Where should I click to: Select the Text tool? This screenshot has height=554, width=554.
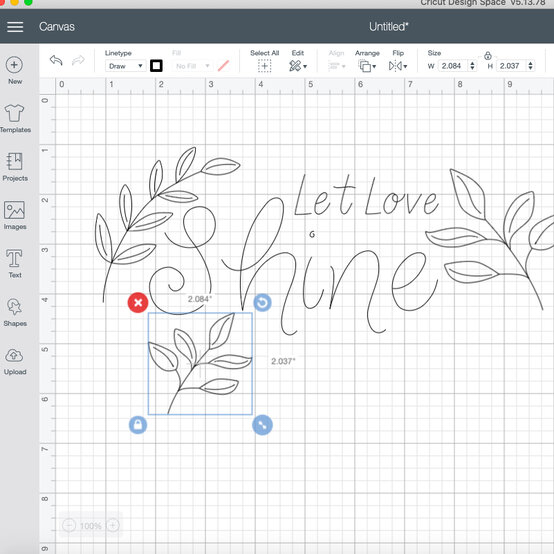click(15, 264)
